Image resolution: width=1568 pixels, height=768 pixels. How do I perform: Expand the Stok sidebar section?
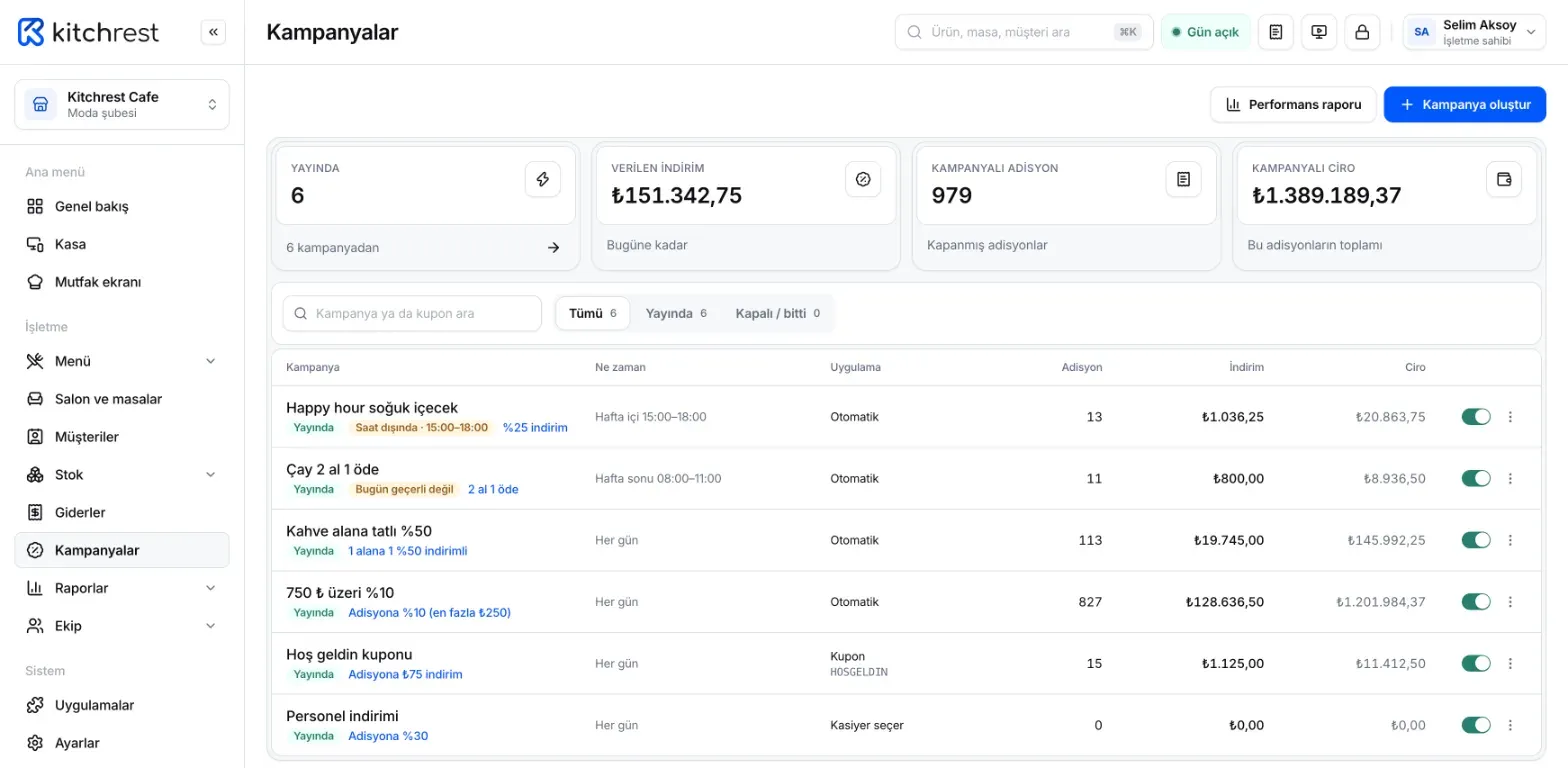pos(122,474)
